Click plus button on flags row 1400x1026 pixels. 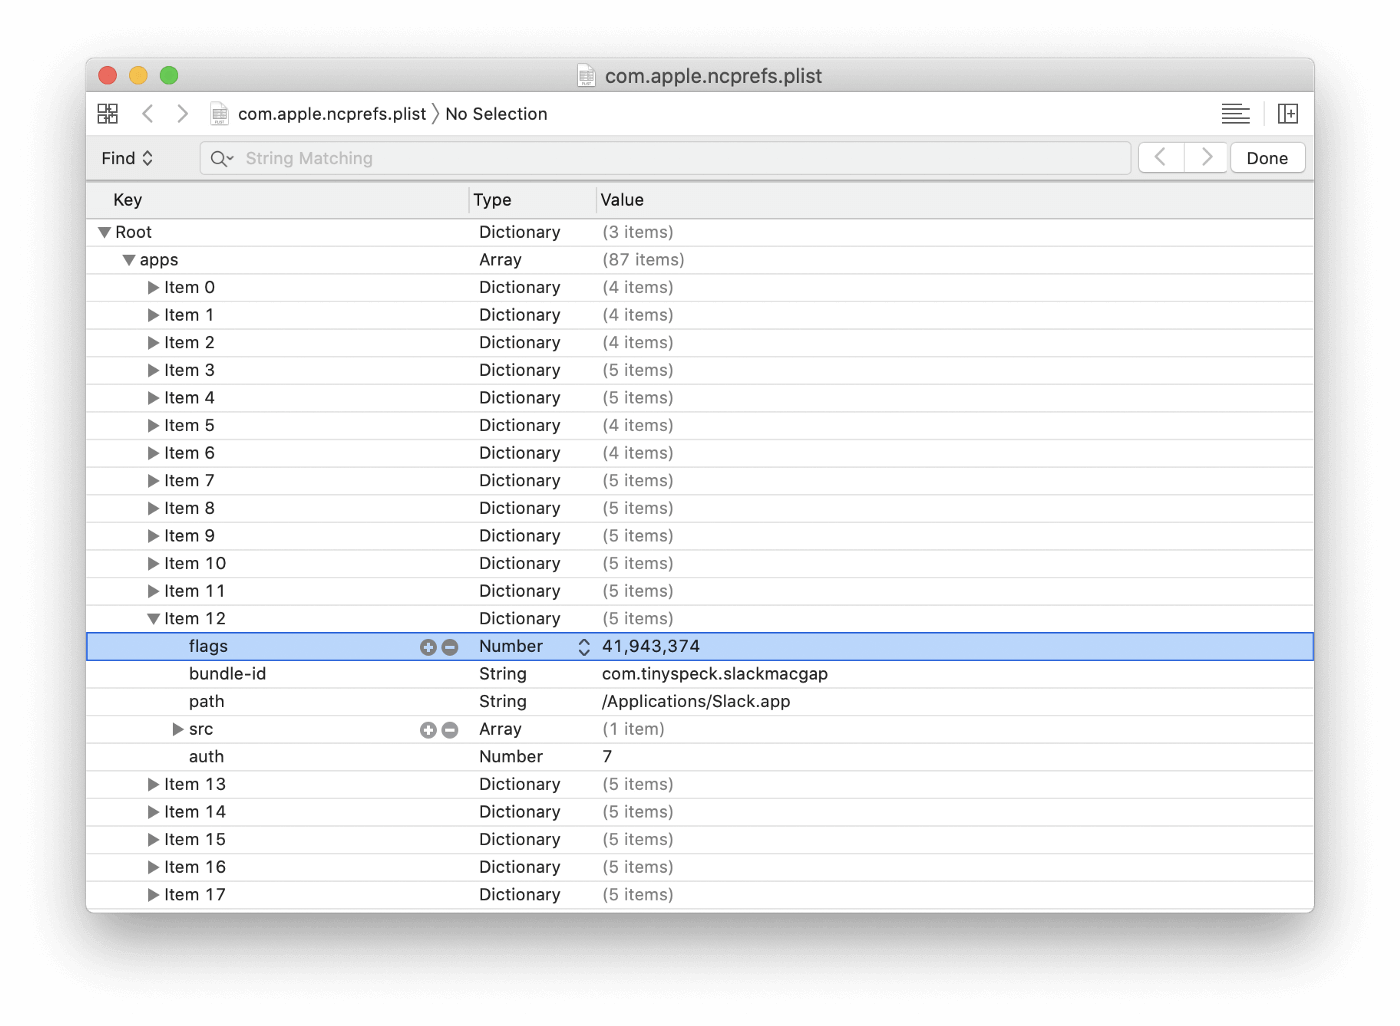click(x=428, y=647)
